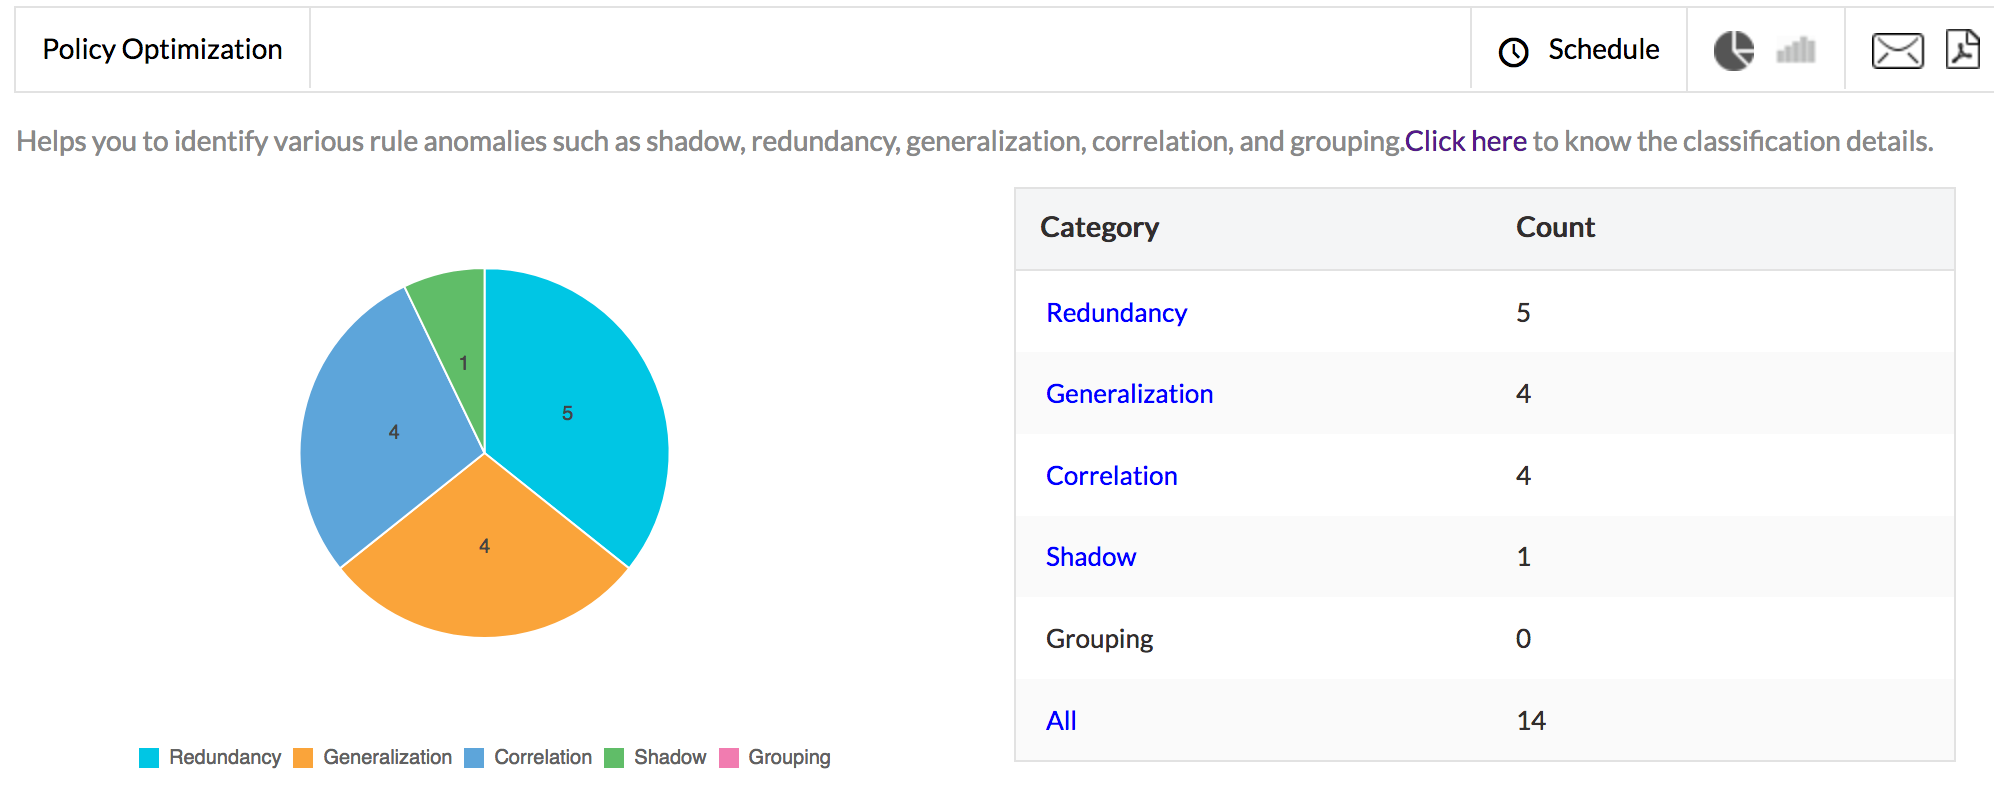This screenshot has width=1994, height=806.
Task: Switch to pie chart view icon
Action: click(1734, 50)
